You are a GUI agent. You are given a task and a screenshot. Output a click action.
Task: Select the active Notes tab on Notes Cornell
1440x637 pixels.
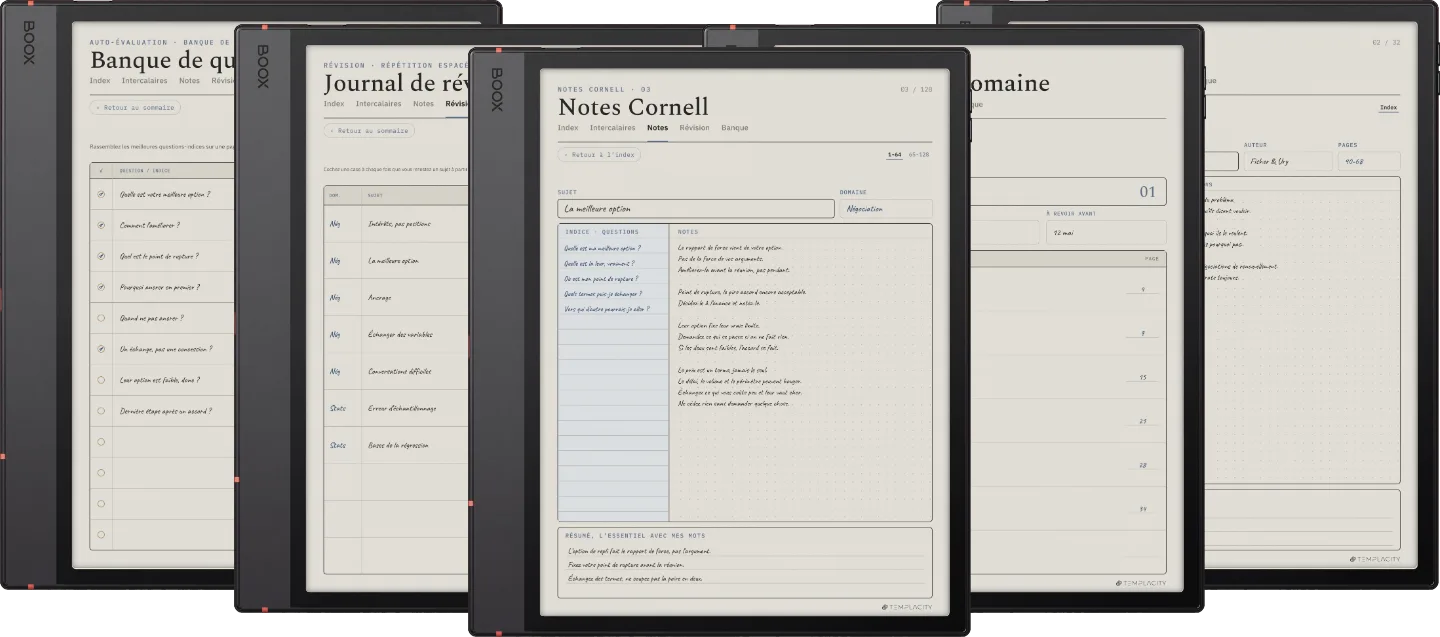pos(658,128)
